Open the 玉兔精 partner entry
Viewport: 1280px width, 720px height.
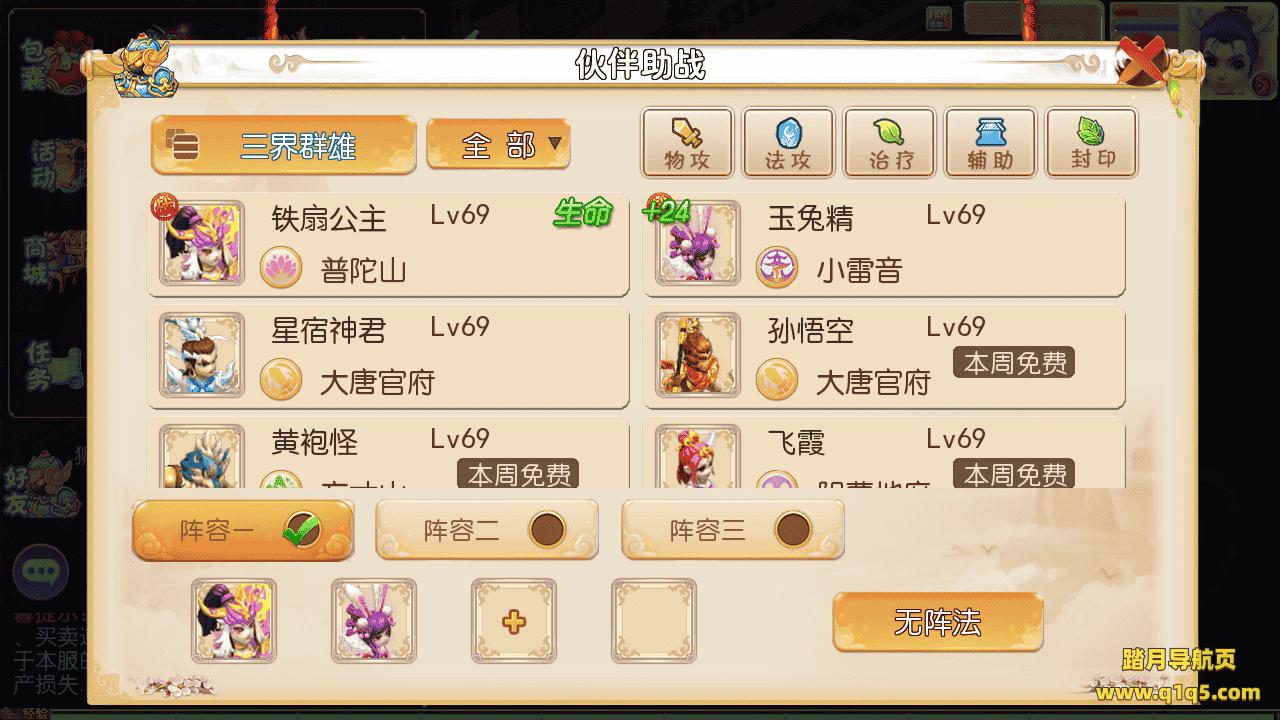[884, 245]
